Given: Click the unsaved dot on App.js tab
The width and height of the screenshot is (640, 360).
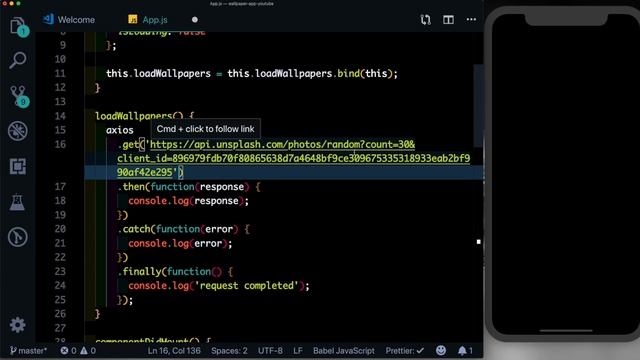Looking at the screenshot, I should click(x=195, y=20).
